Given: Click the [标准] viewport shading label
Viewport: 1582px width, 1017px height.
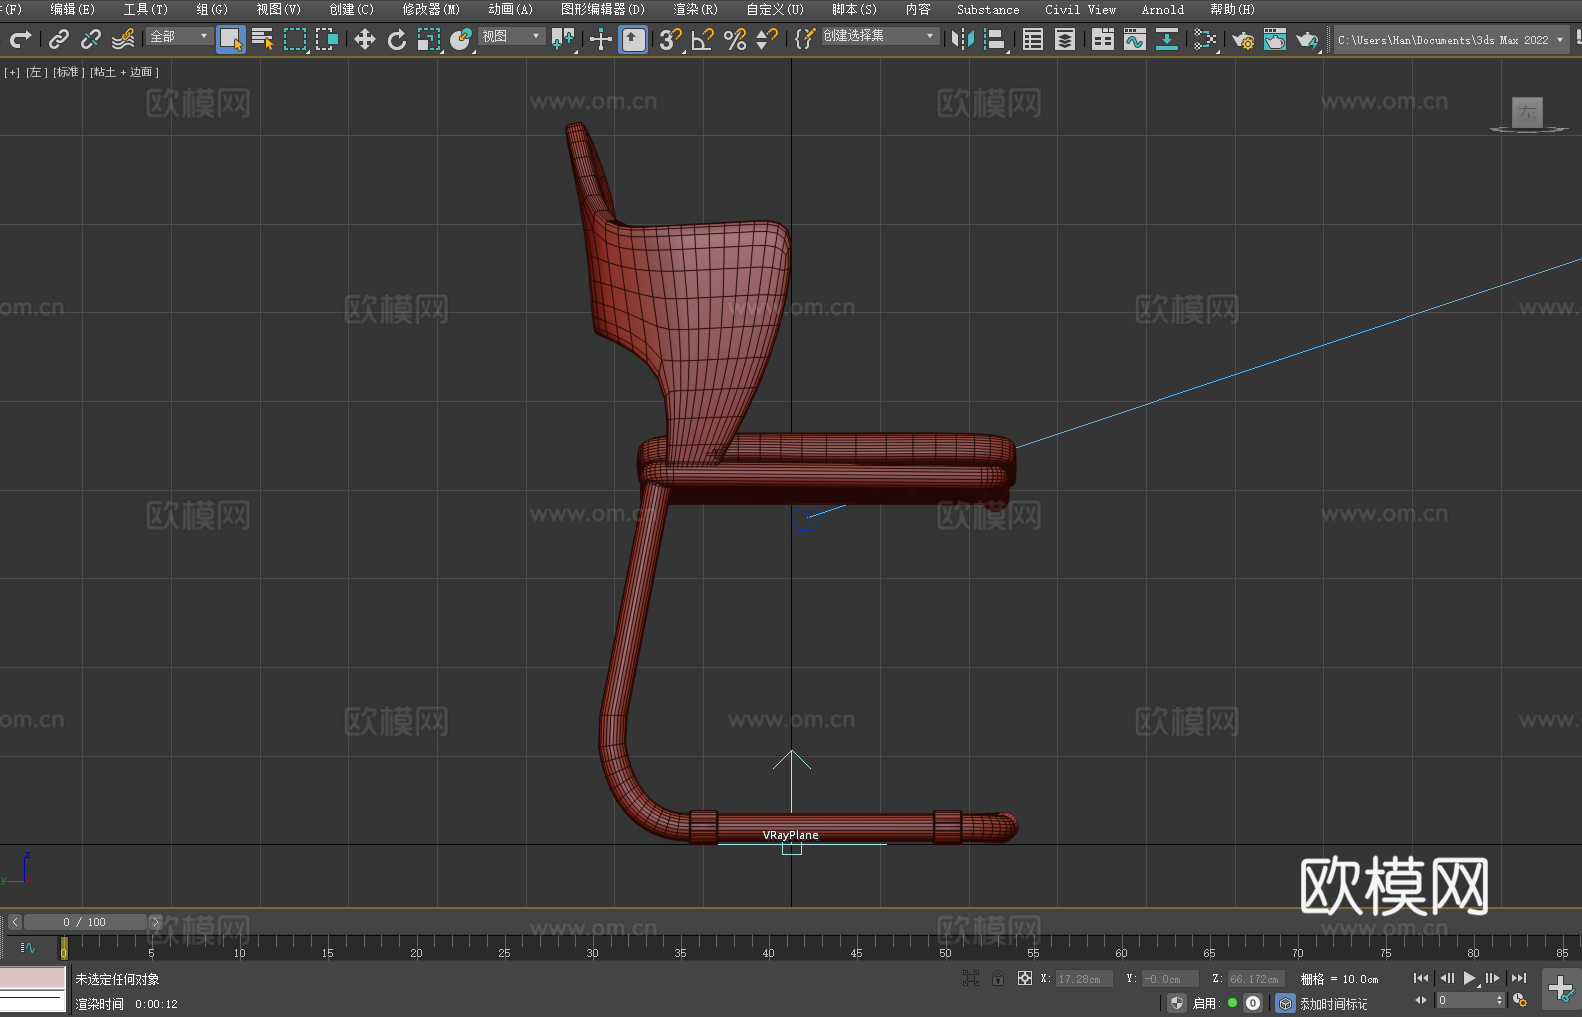Looking at the screenshot, I should [x=69, y=72].
